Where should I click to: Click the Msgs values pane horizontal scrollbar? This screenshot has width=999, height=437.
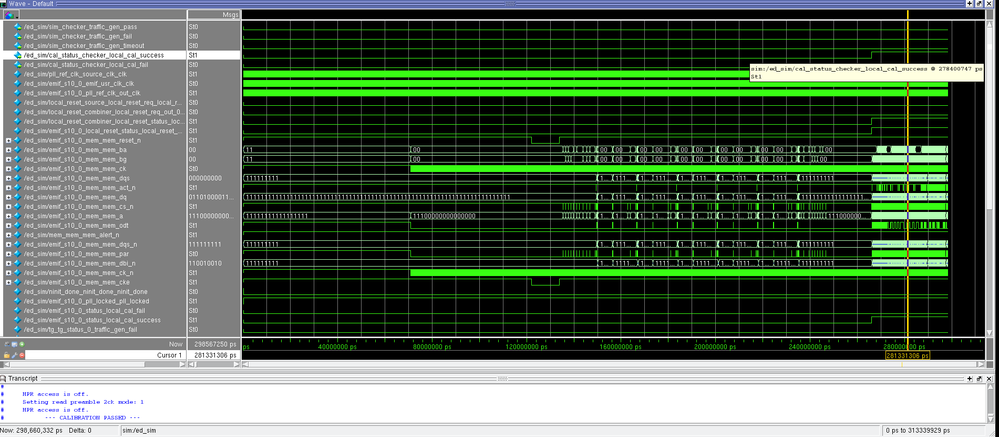[x=214, y=364]
